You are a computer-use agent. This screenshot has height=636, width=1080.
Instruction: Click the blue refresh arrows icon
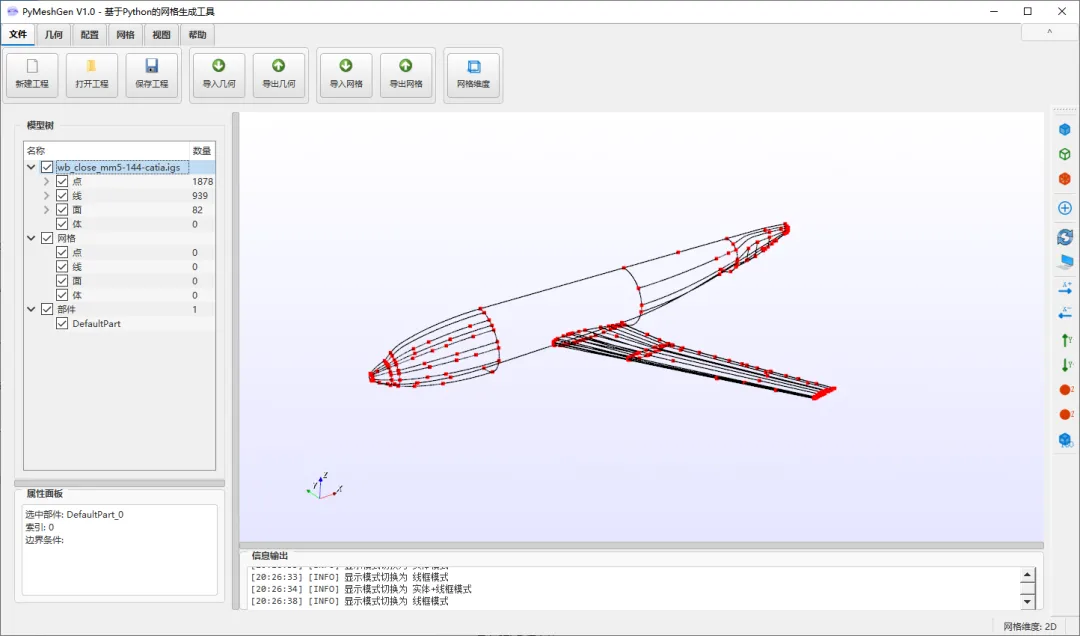(x=1065, y=237)
